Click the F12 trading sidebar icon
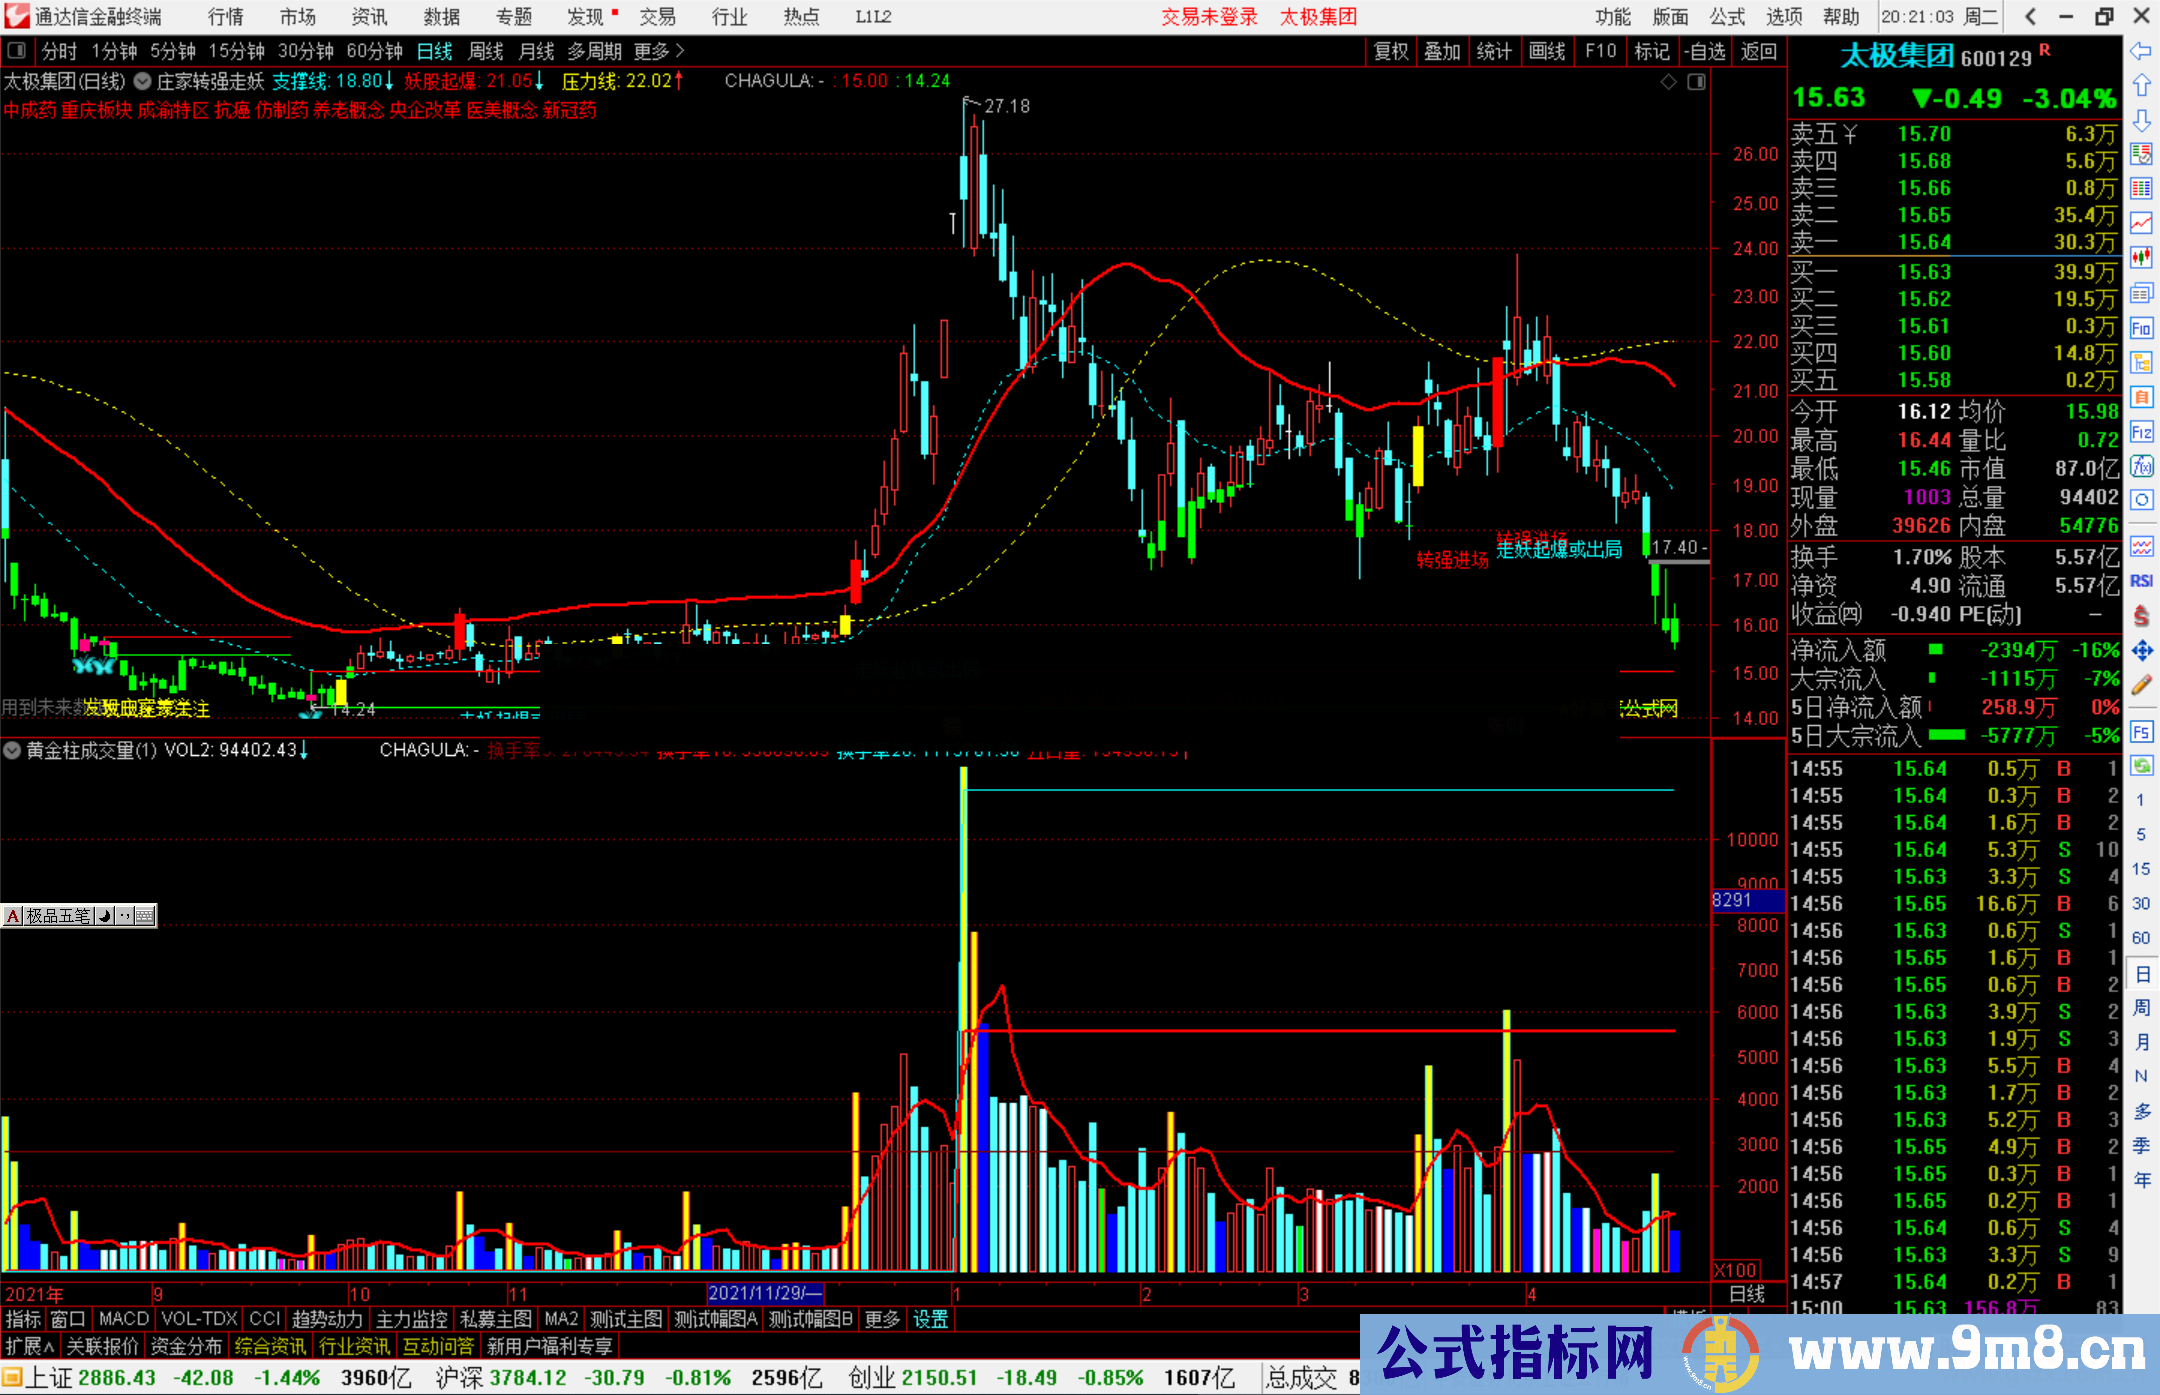Image resolution: width=2160 pixels, height=1395 pixels. [x=2141, y=432]
